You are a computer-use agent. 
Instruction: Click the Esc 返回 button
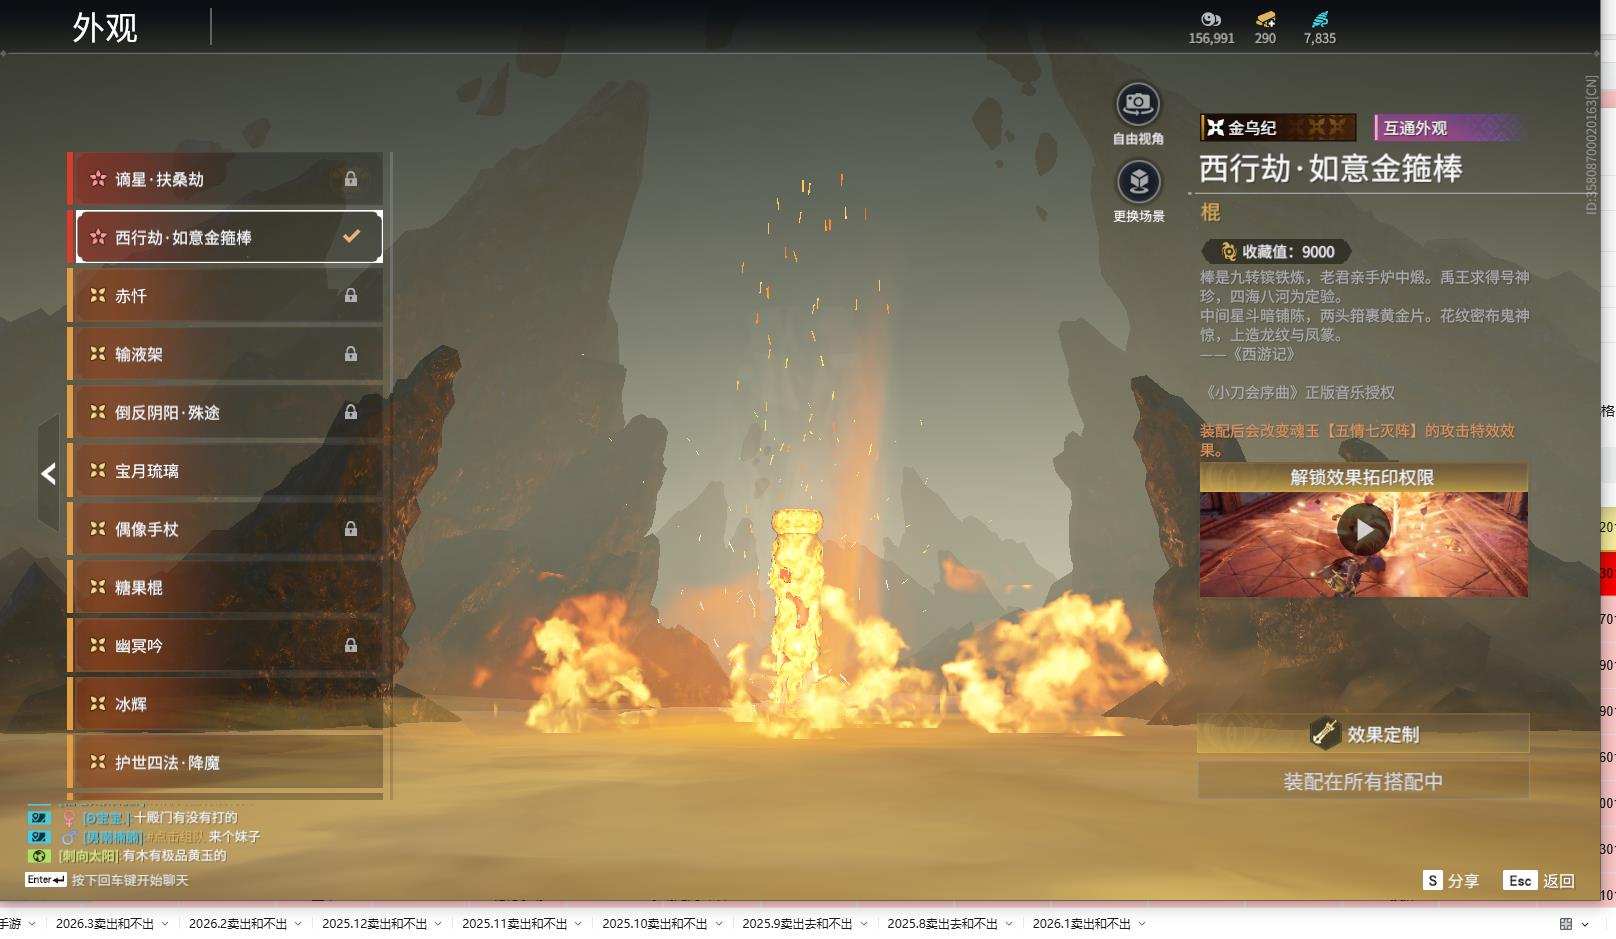[x=1539, y=881]
